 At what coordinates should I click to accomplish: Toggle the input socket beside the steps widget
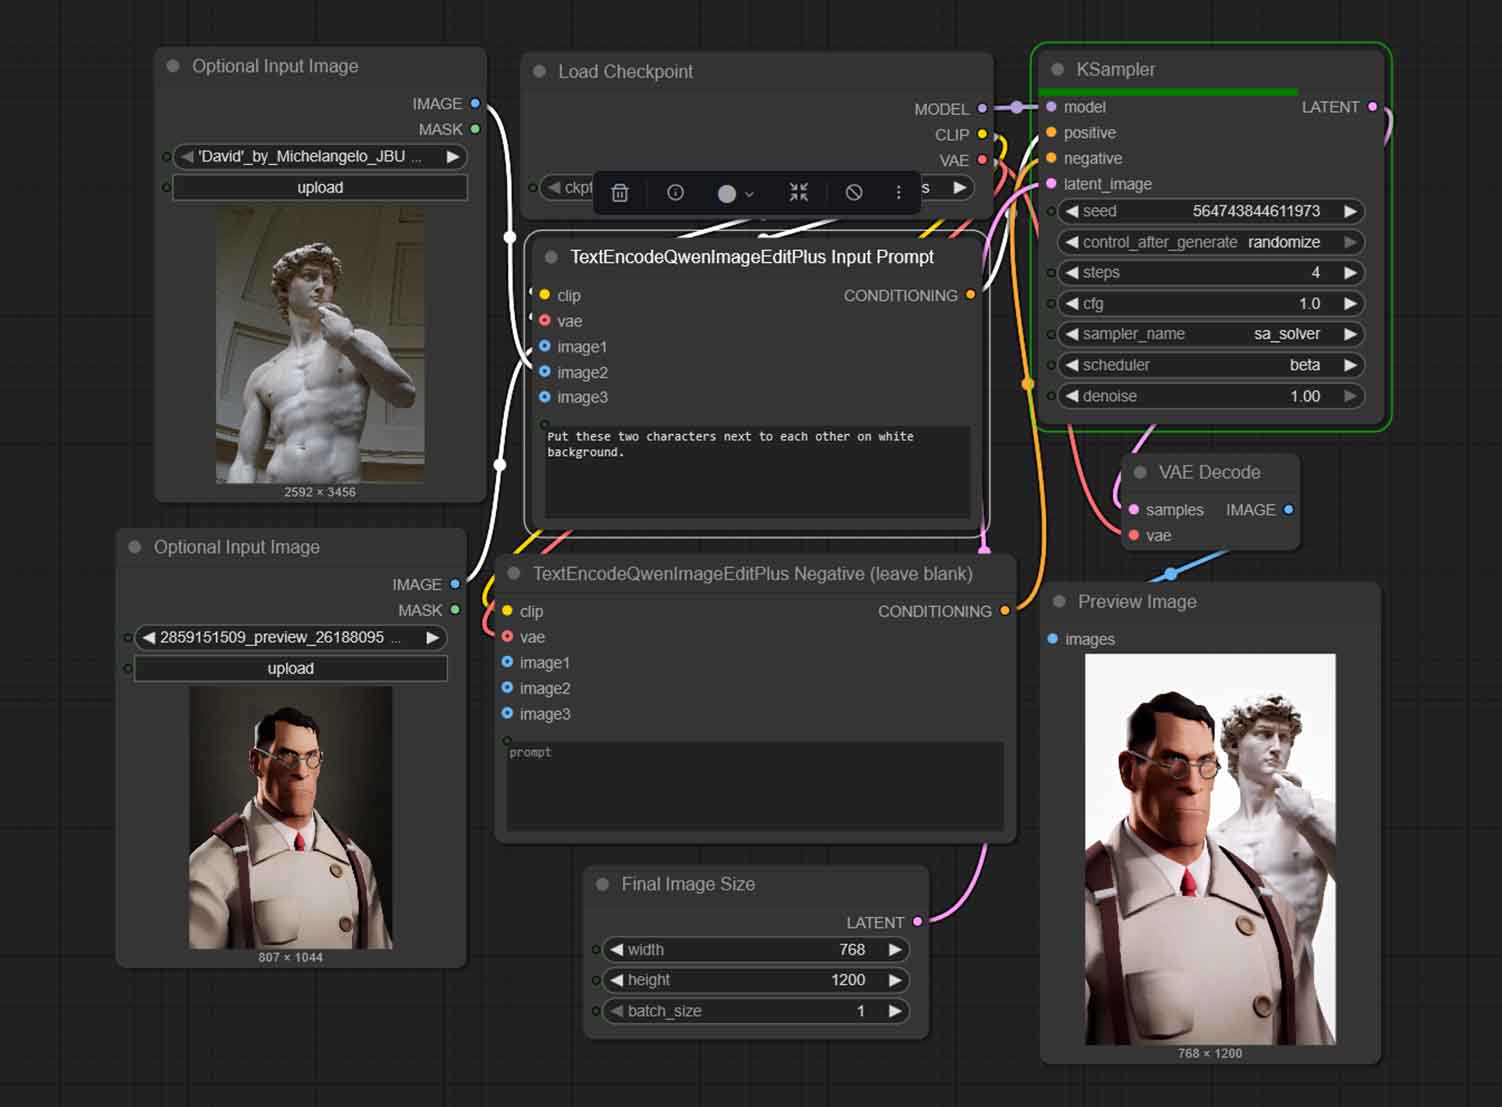(1050, 272)
